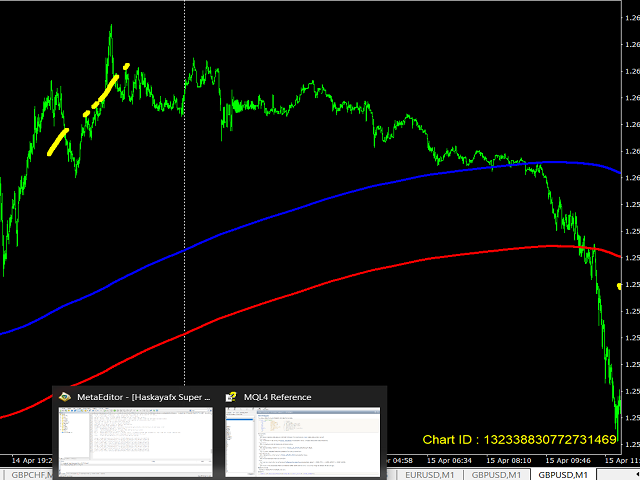640x480 pixels.
Task: Click the "MQL4 Reference" preview title
Action: tap(278, 397)
